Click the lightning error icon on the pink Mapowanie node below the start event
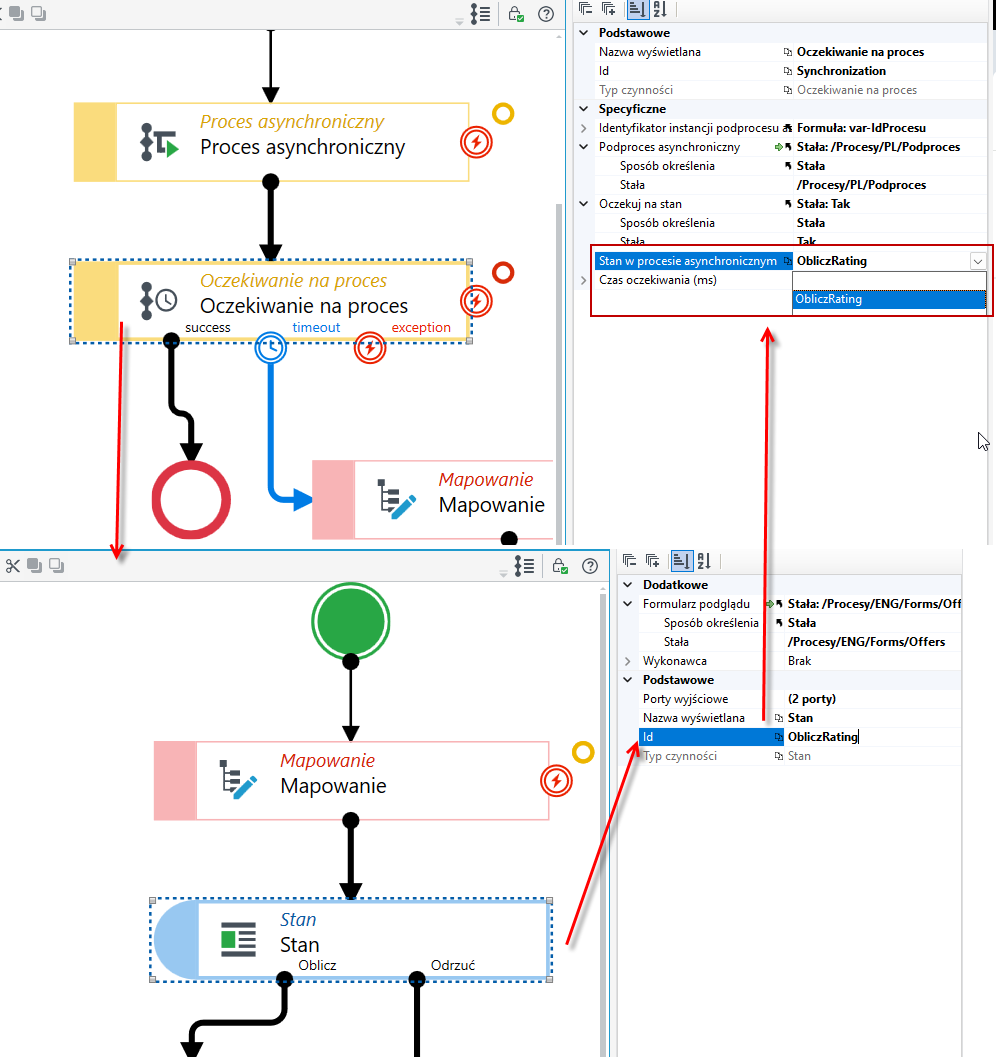The height and width of the screenshot is (1057, 996). pyautogui.click(x=556, y=781)
